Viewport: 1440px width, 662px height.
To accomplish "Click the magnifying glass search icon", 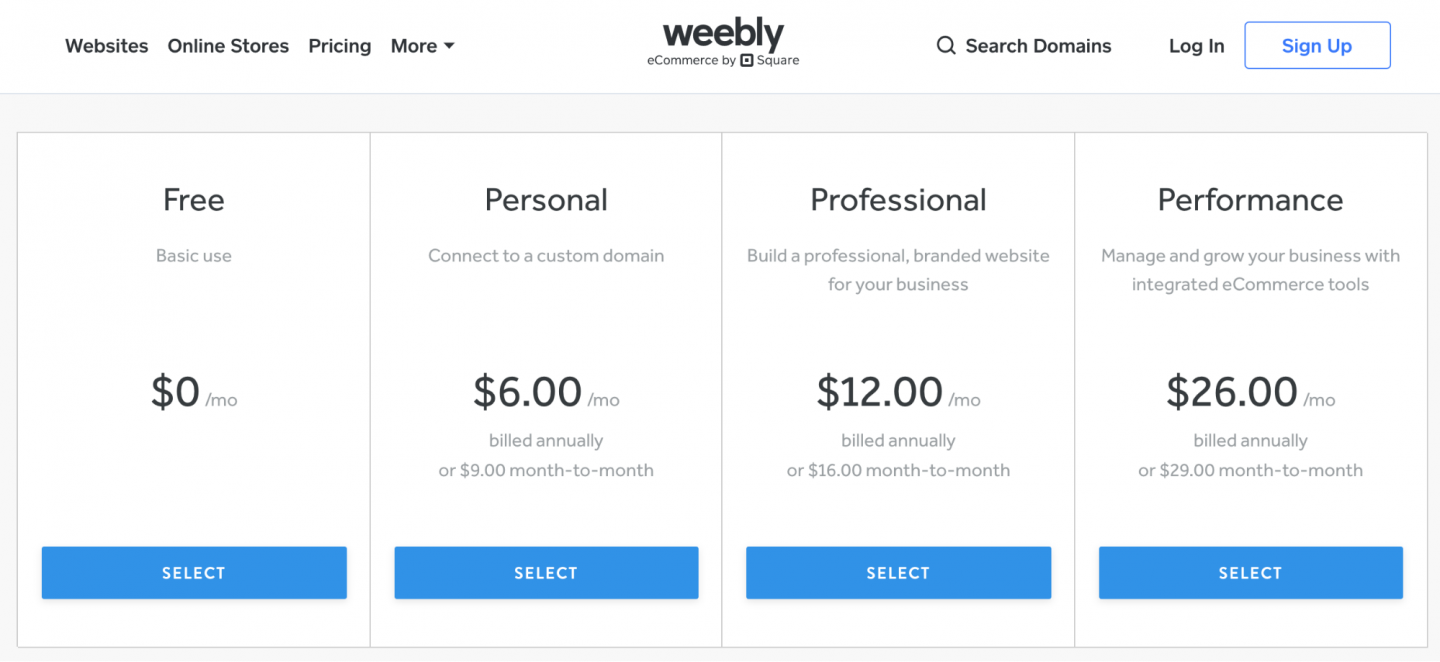I will 945,46.
